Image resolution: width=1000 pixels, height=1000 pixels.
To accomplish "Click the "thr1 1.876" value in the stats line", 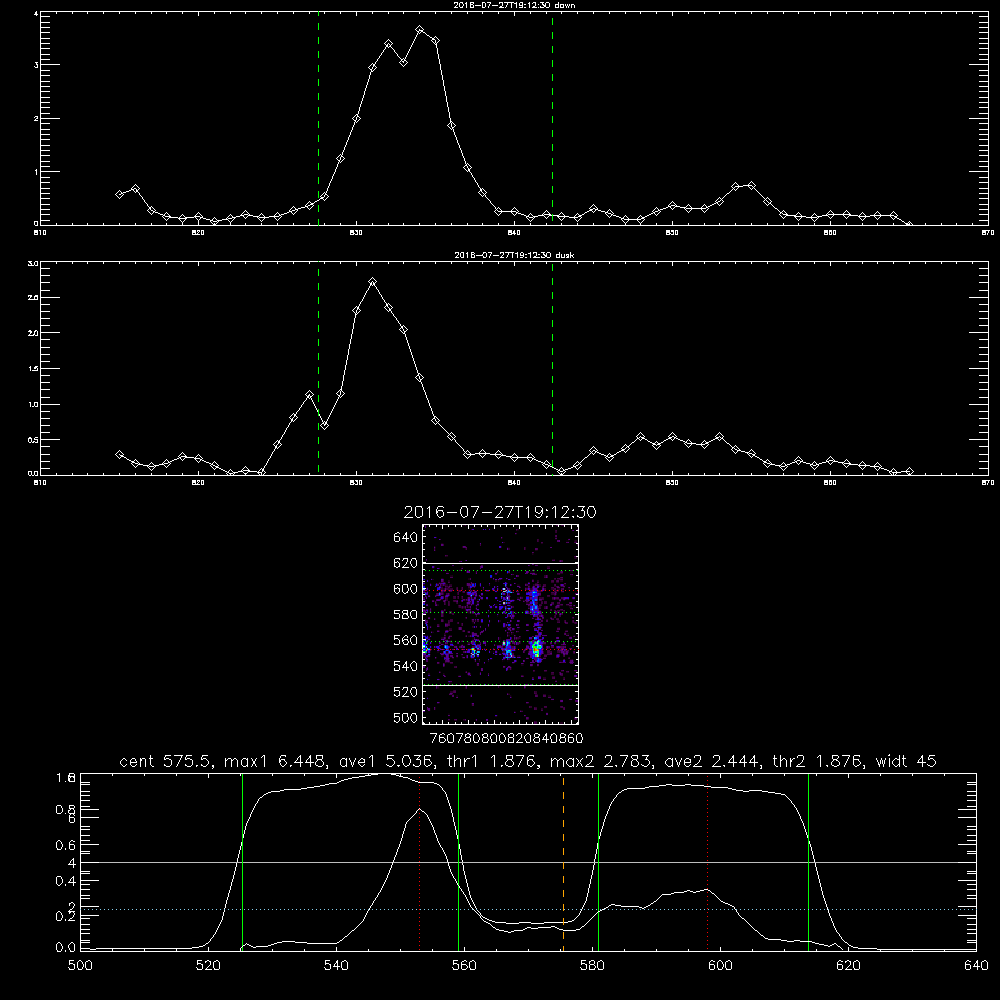I will click(x=491, y=761).
